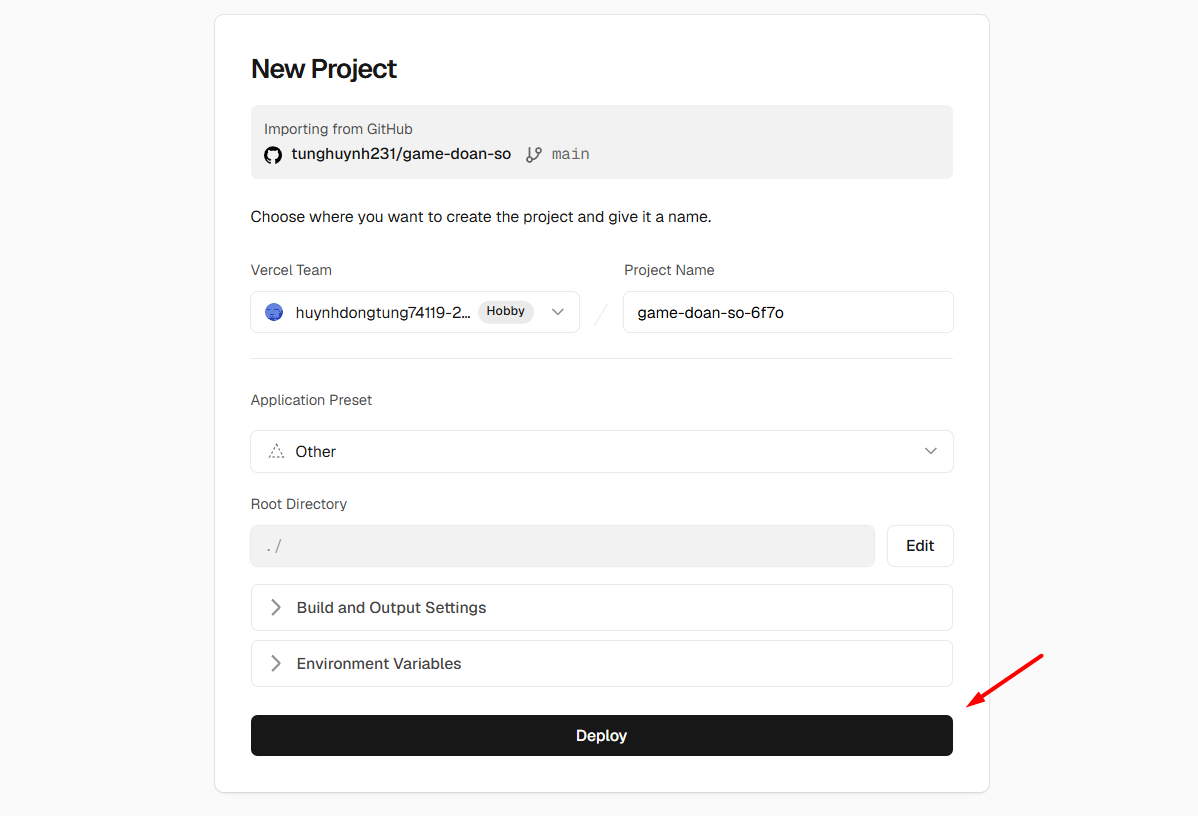The width and height of the screenshot is (1198, 816).
Task: Click the main branch label
Action: pos(571,154)
